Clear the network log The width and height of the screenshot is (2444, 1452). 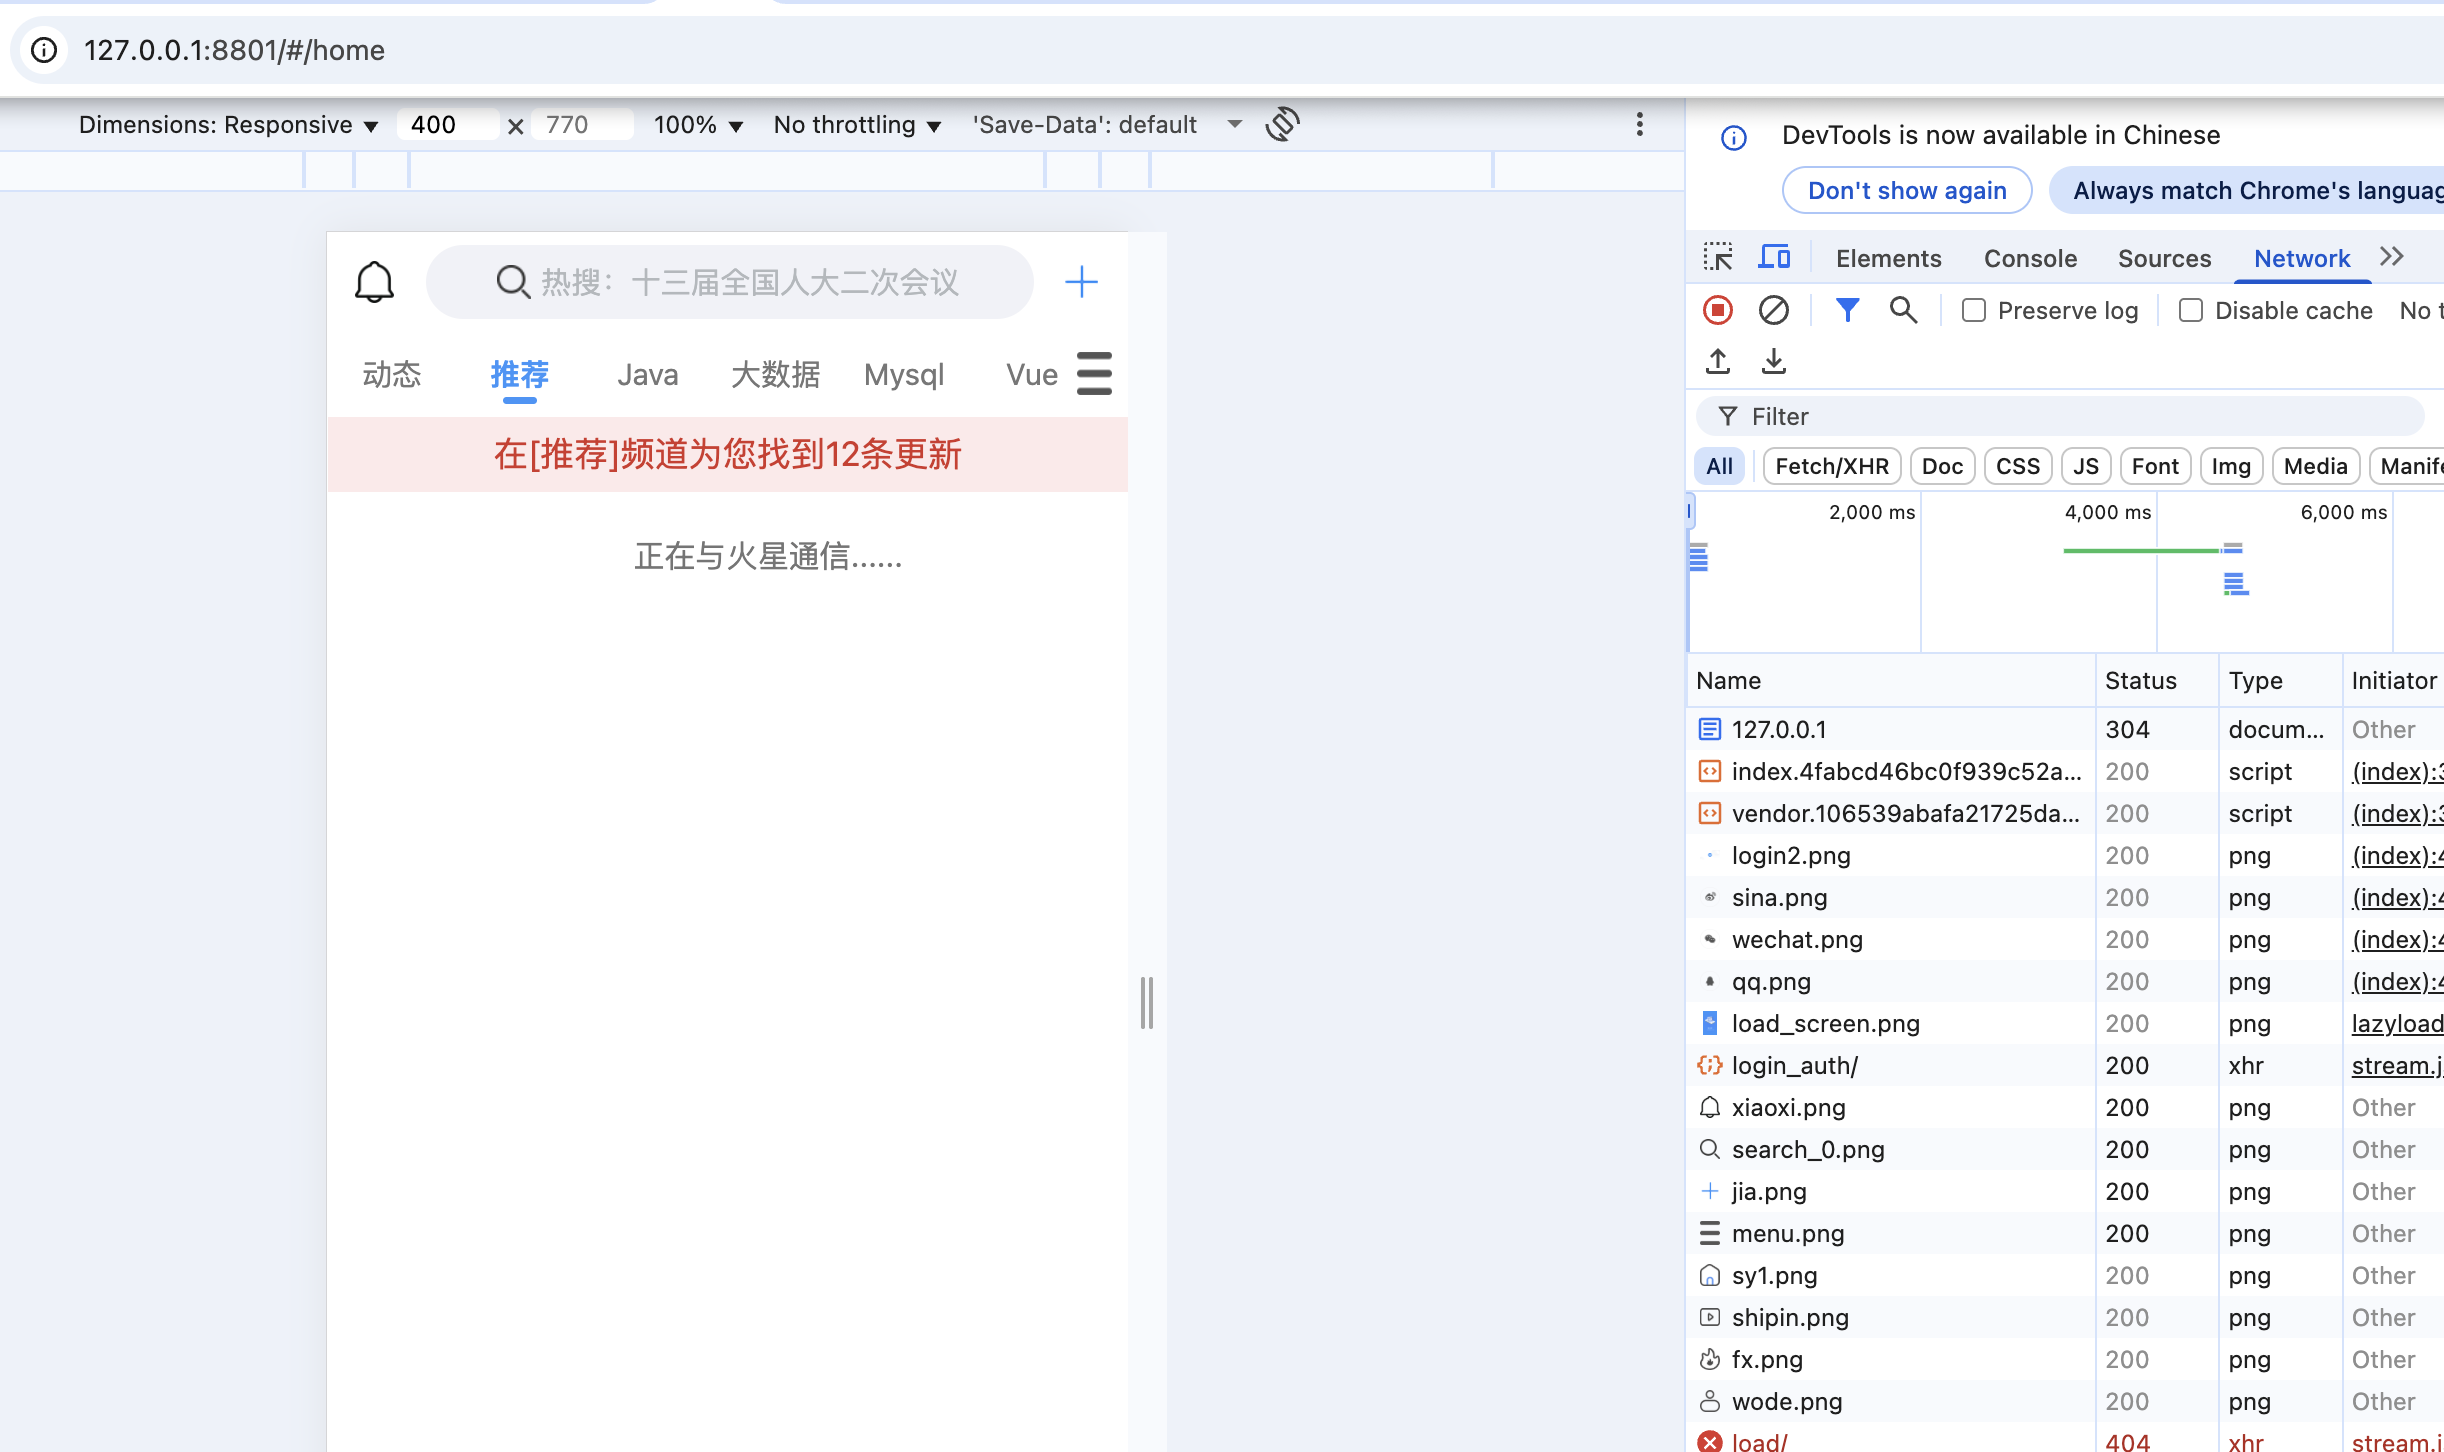pos(1773,310)
